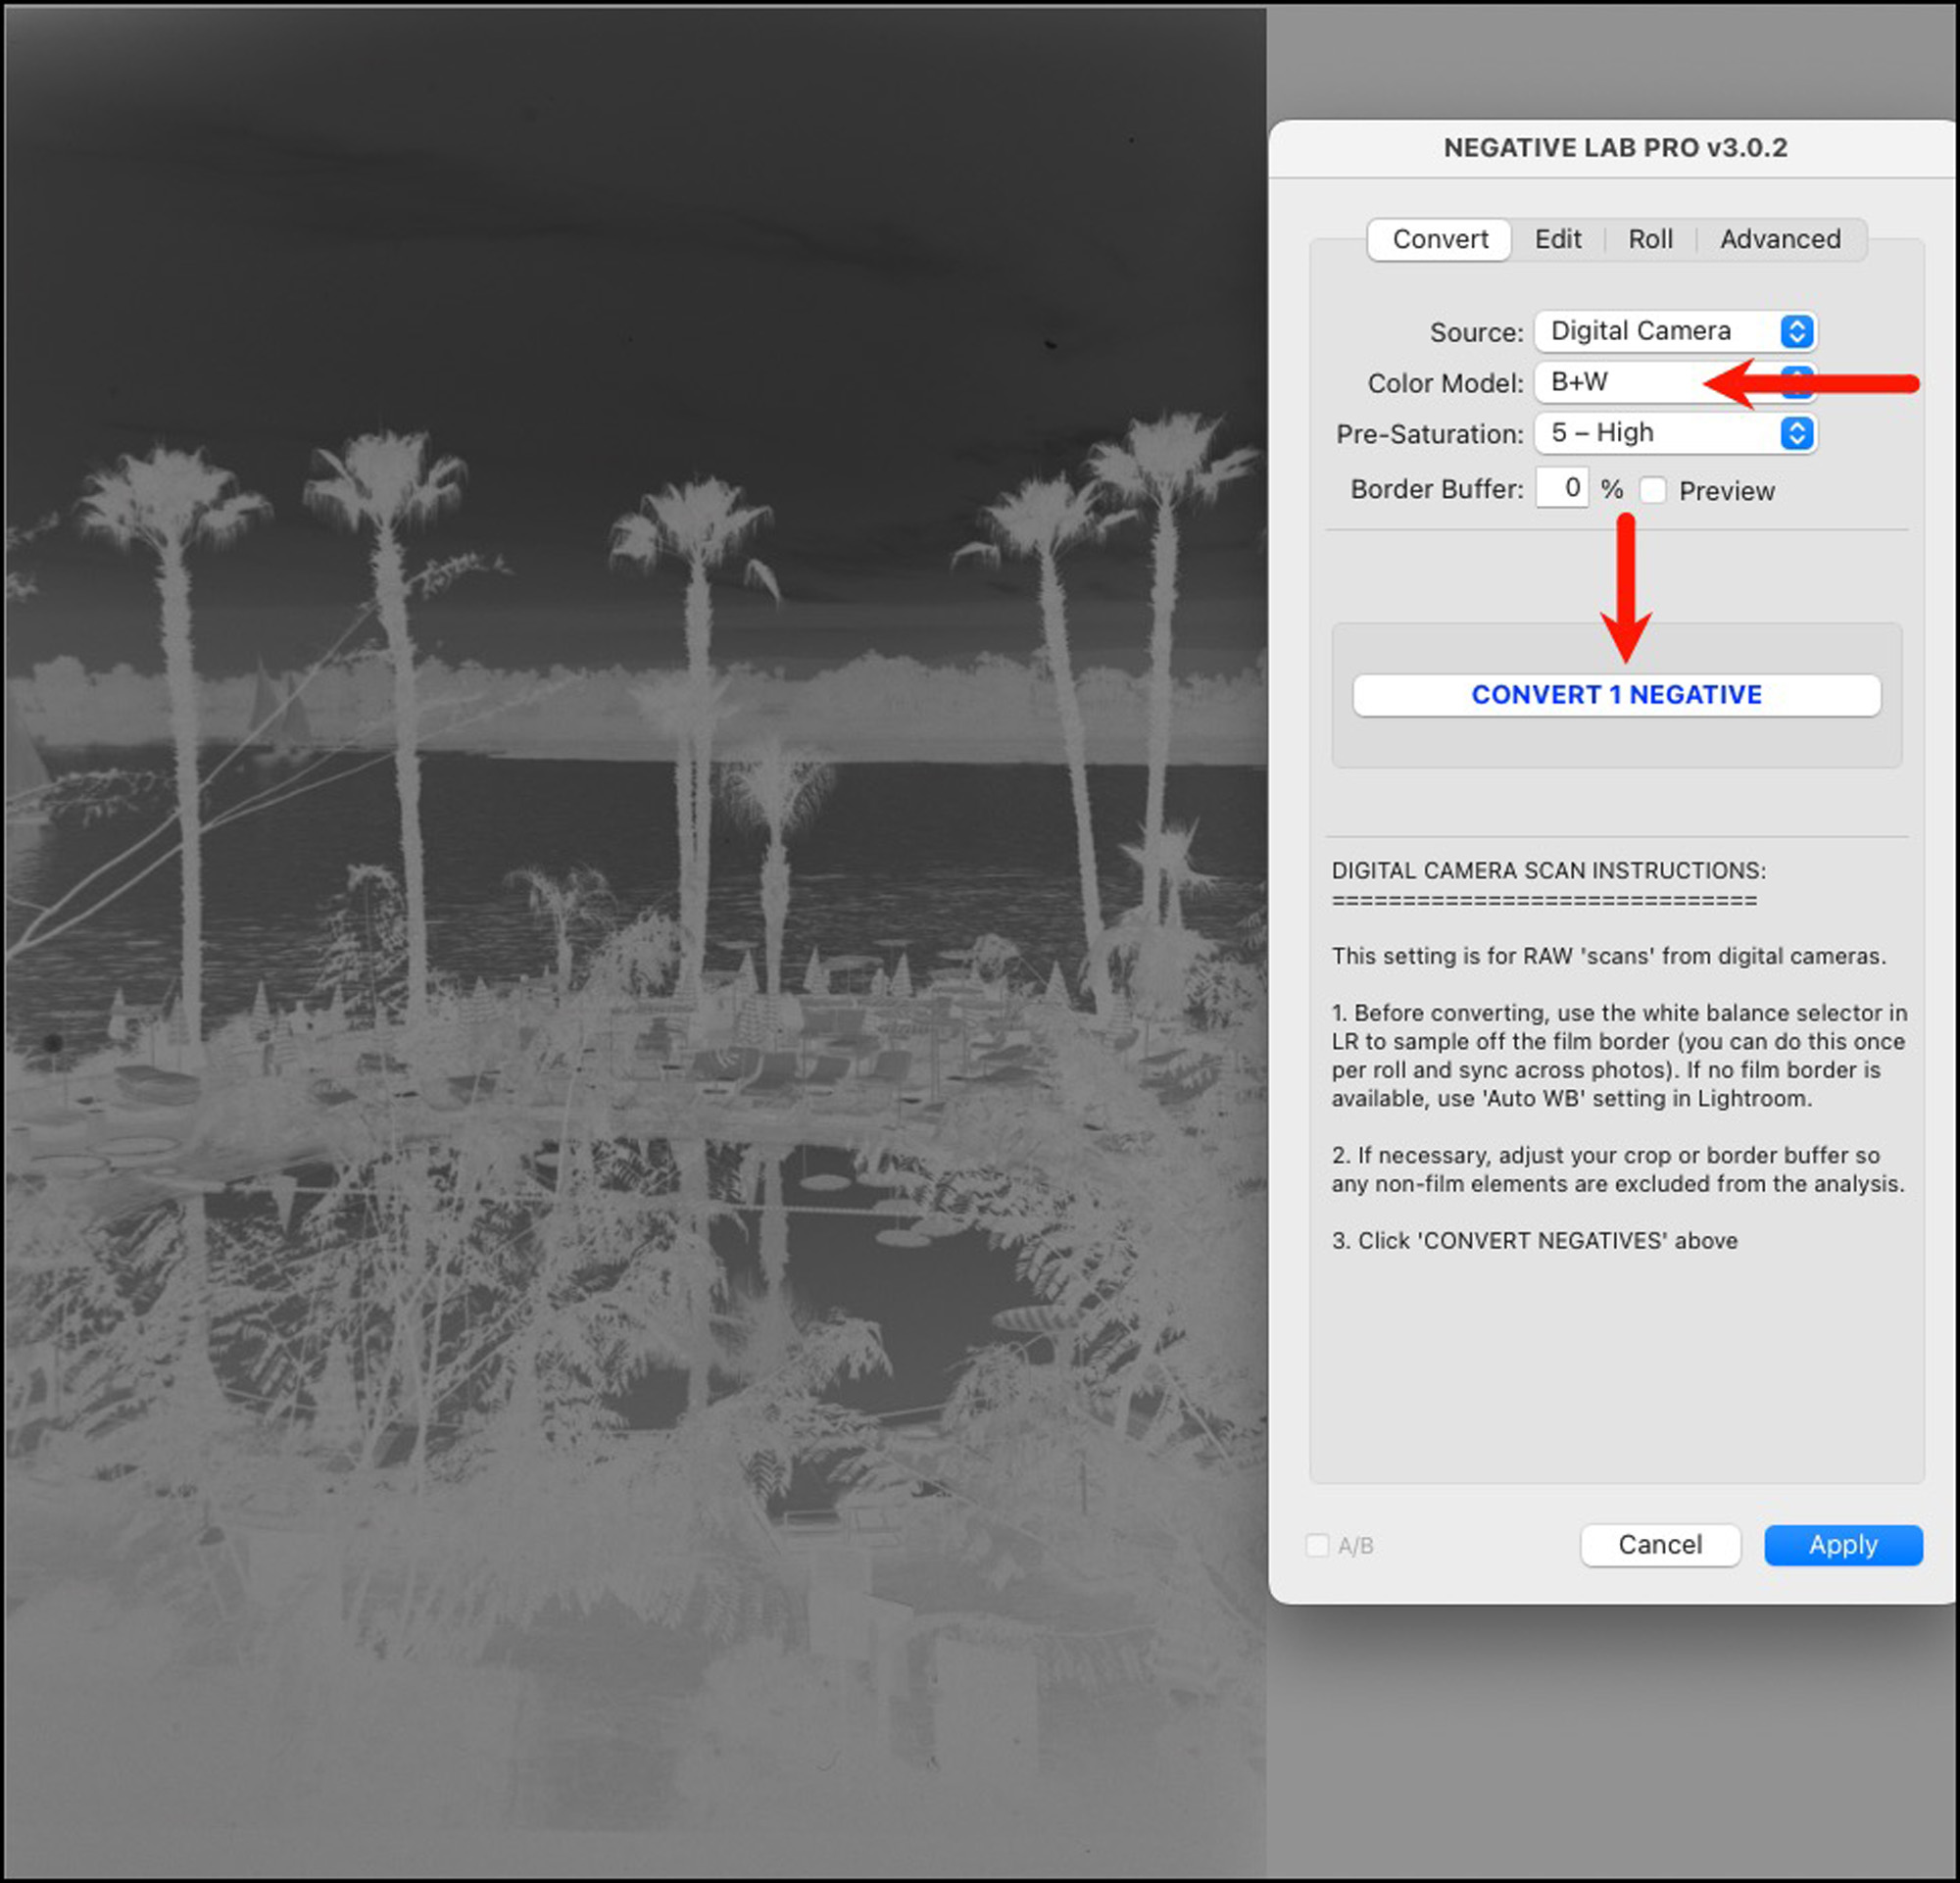Image resolution: width=1960 pixels, height=1883 pixels.
Task: Open the Roll tab
Action: coord(1650,239)
